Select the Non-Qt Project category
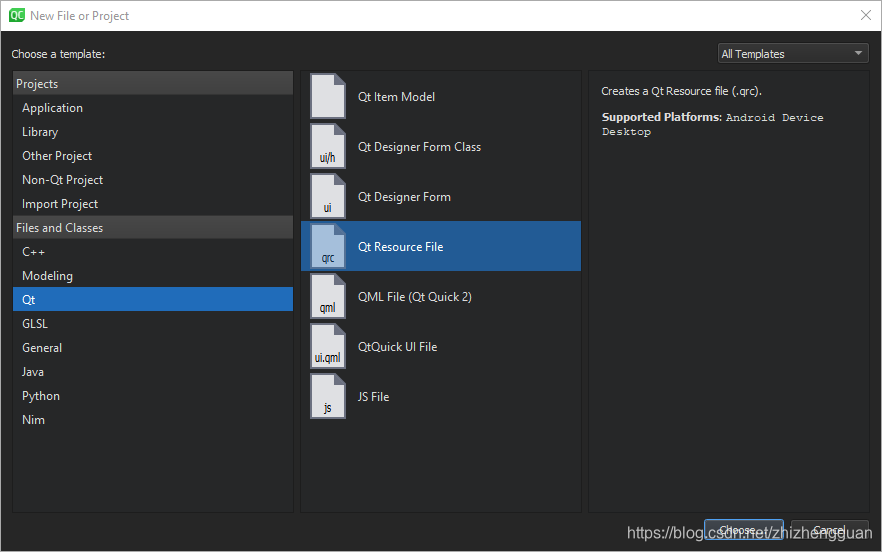The height and width of the screenshot is (552, 882). [153, 179]
